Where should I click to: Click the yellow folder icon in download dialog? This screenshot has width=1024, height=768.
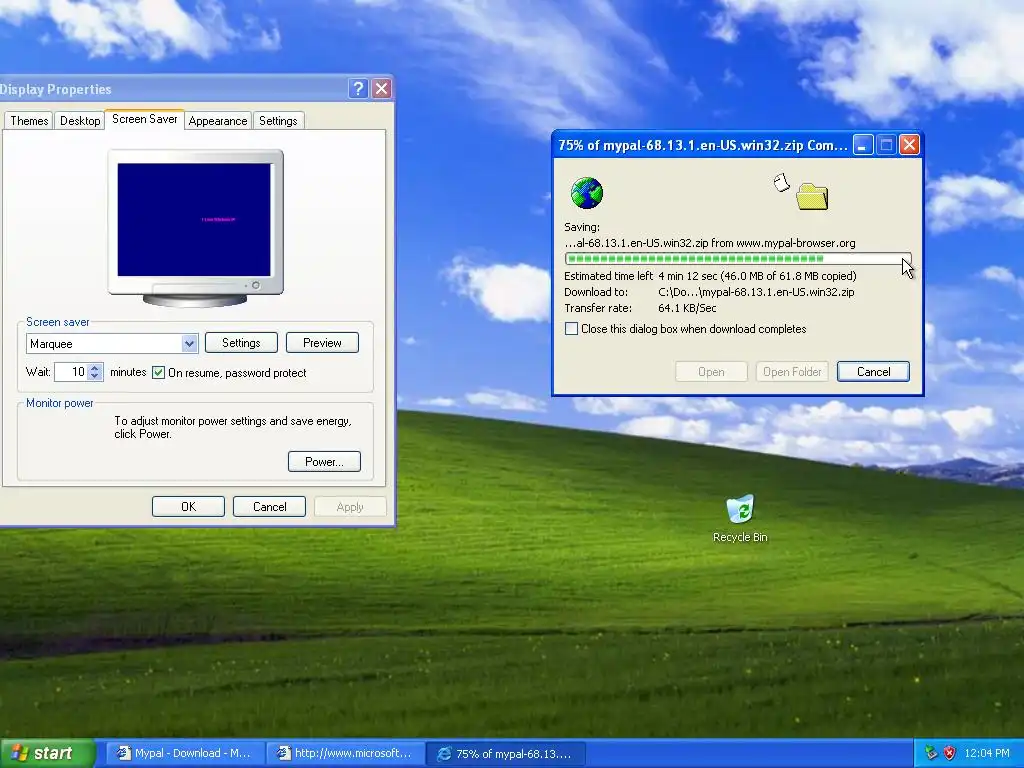(x=812, y=196)
